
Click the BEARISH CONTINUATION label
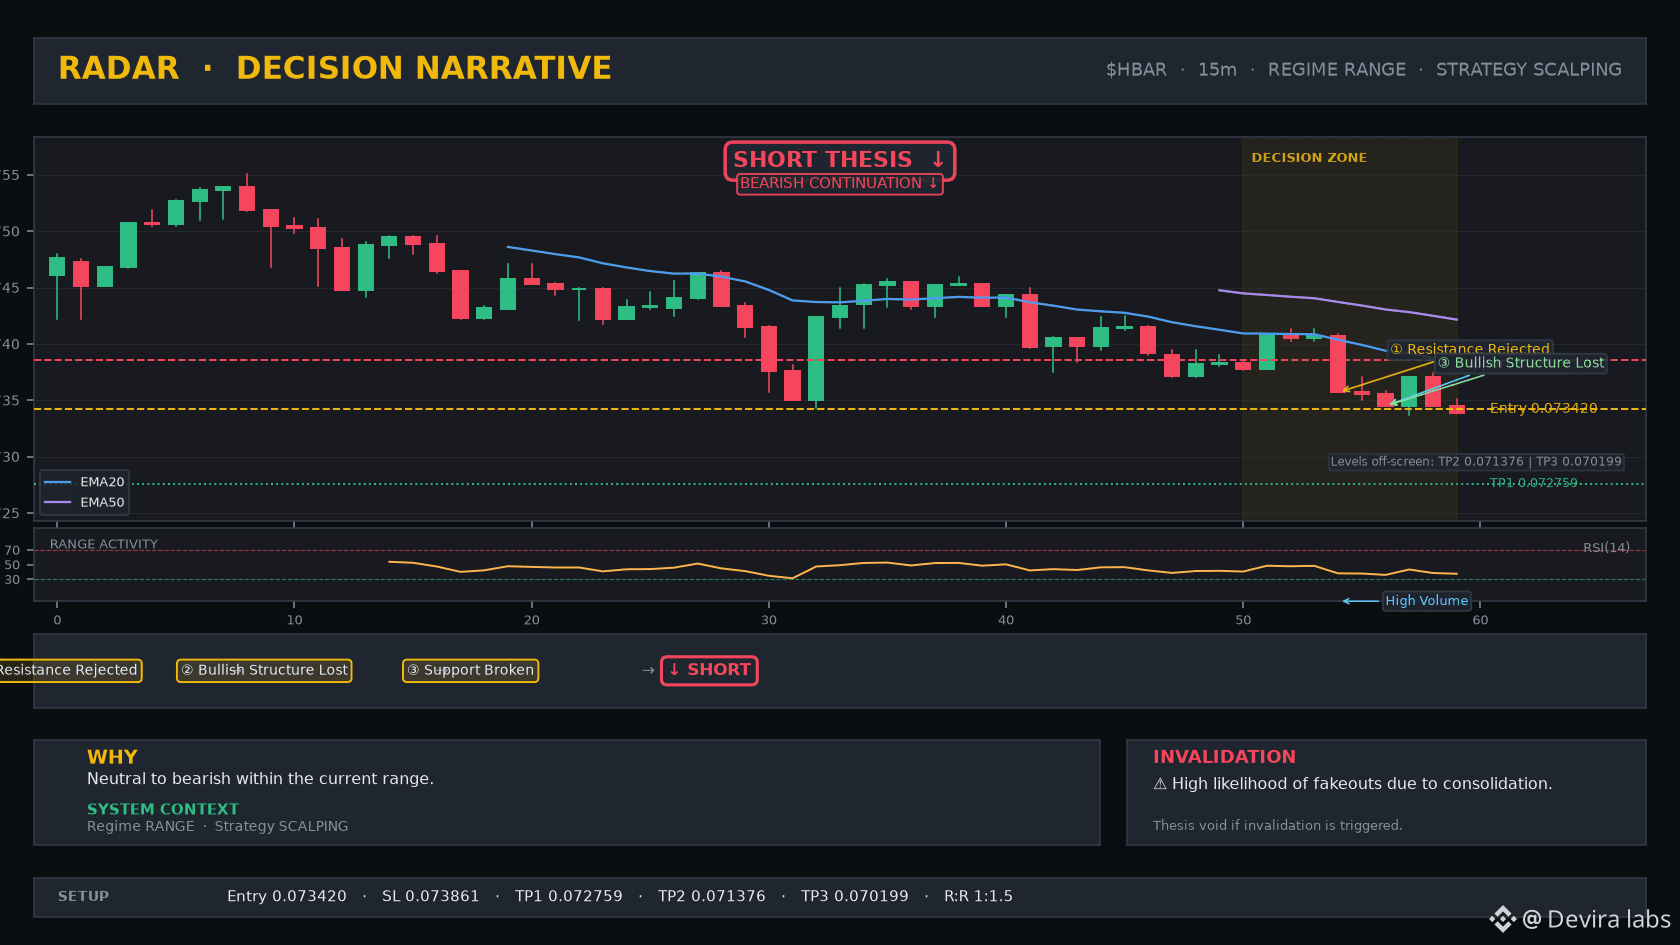(839, 183)
